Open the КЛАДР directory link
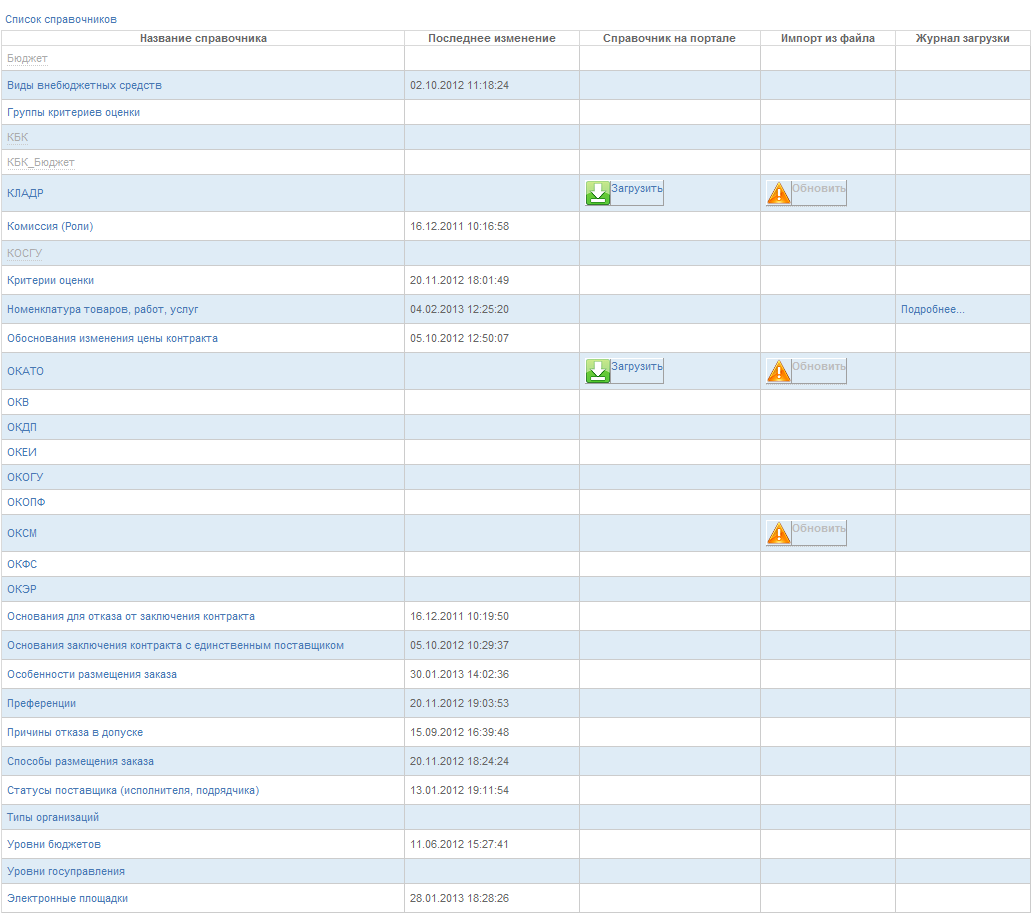 [25, 193]
